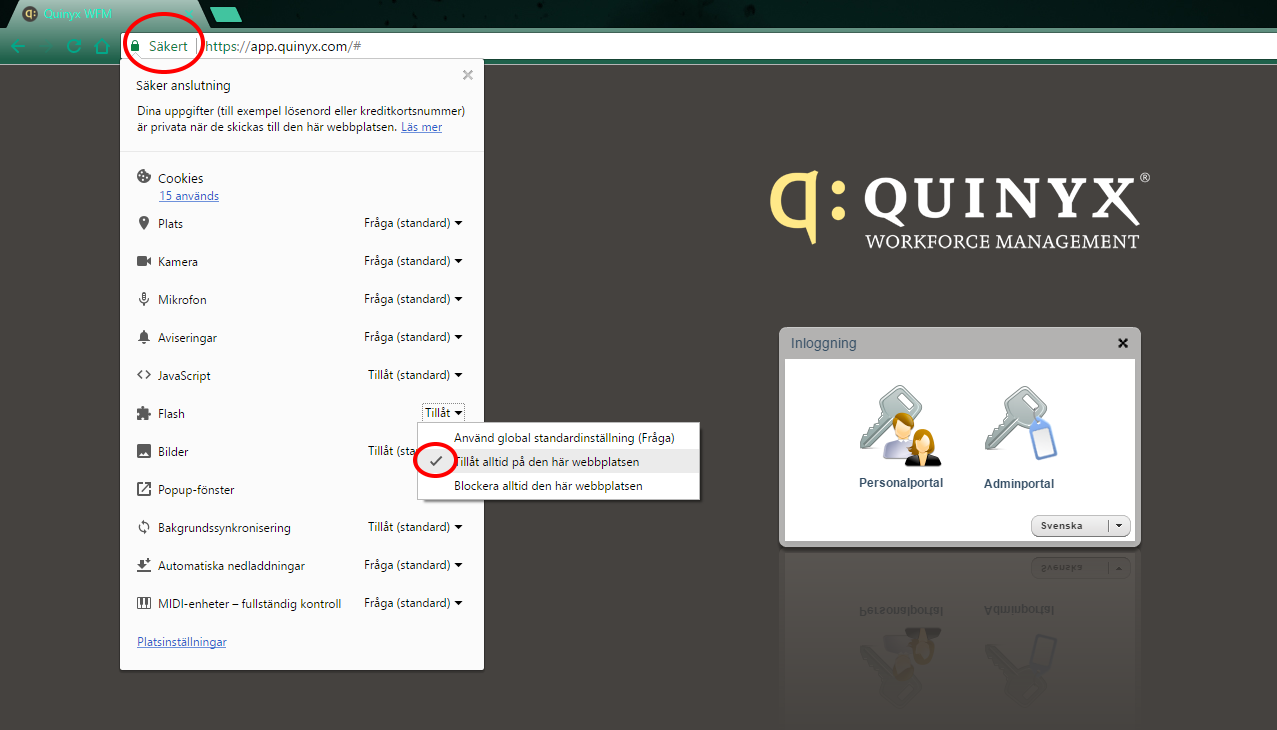This screenshot has width=1277, height=730.
Task: Click the Plats location pin icon
Action: (143, 223)
